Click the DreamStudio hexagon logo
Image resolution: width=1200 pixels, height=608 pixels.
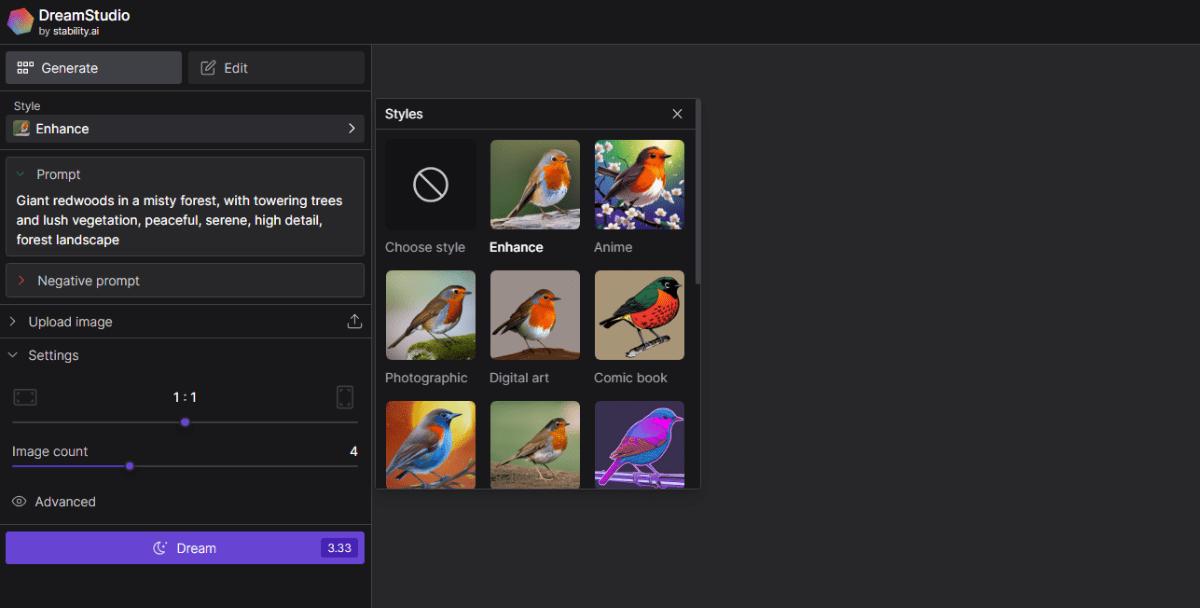coord(20,21)
